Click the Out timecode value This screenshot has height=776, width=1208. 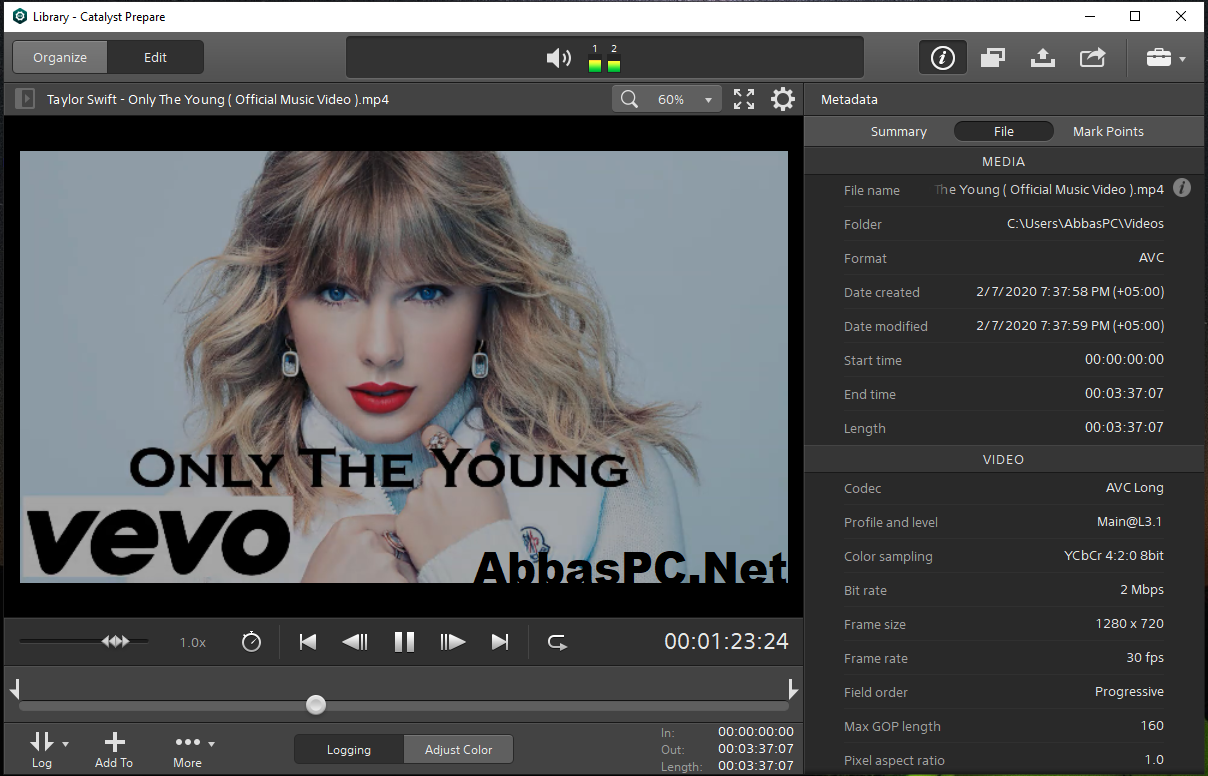756,749
